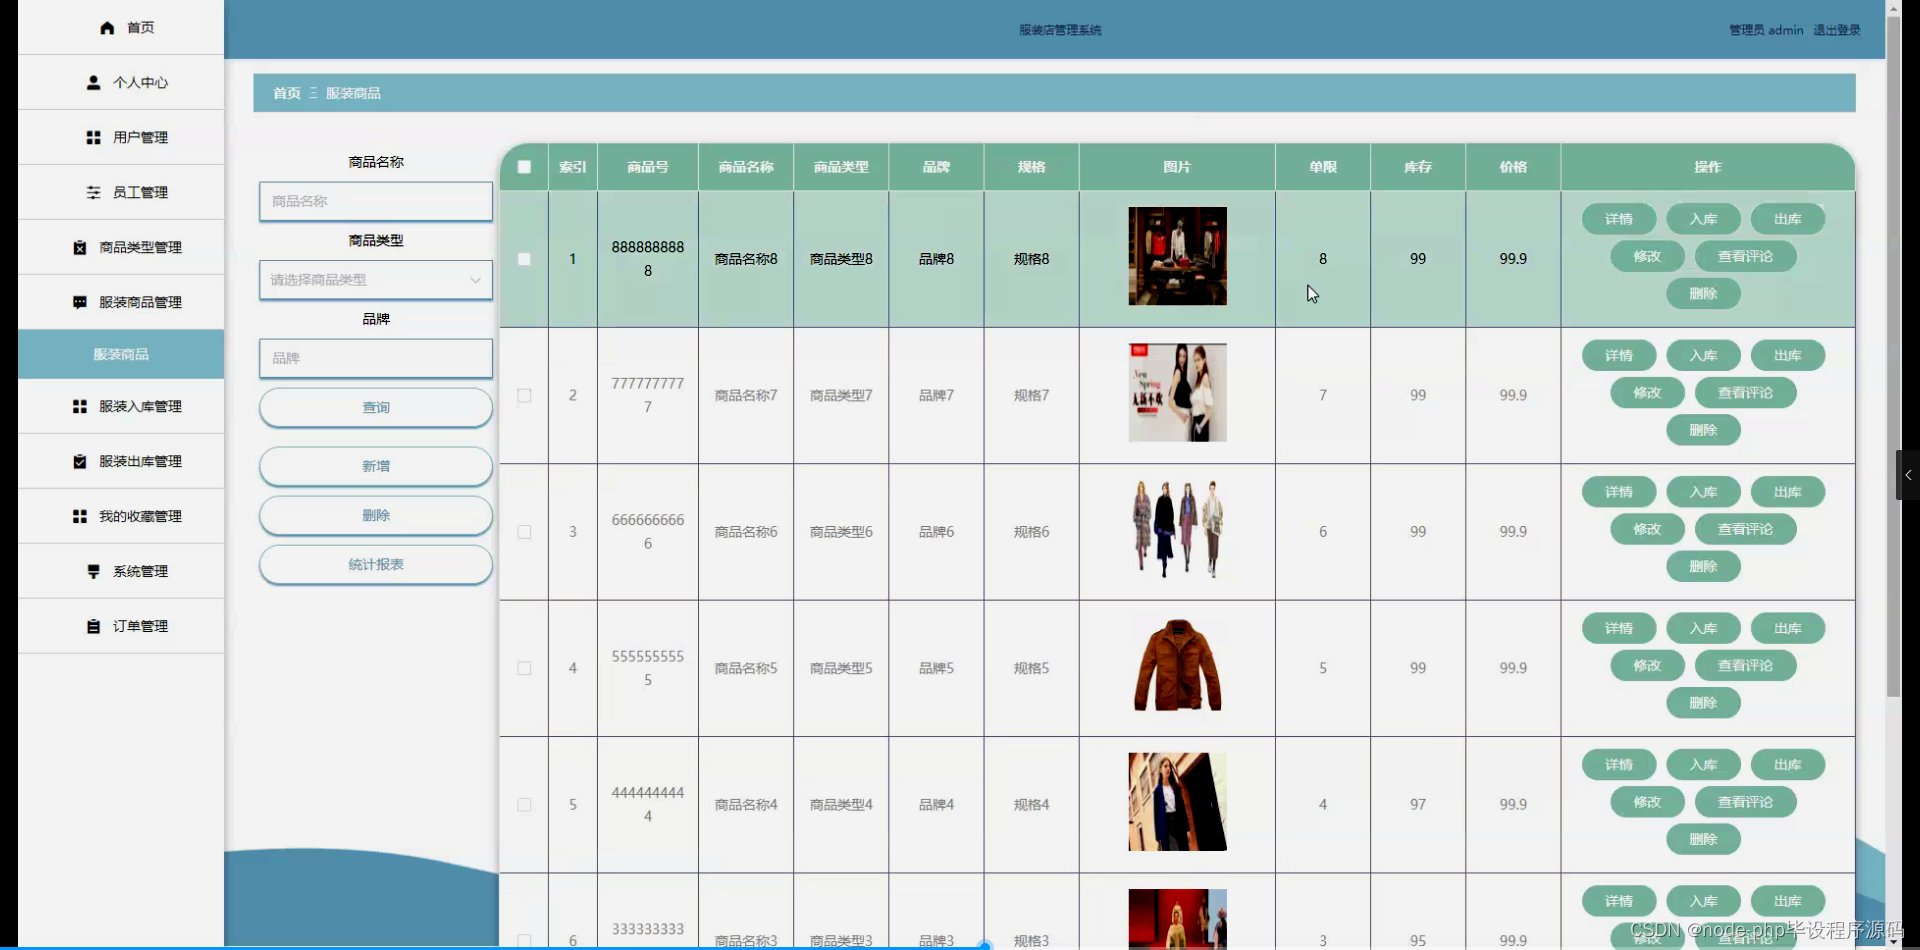The width and height of the screenshot is (1920, 950).
Task: Tick the checkbox on 商品名称6 row
Action: (524, 533)
